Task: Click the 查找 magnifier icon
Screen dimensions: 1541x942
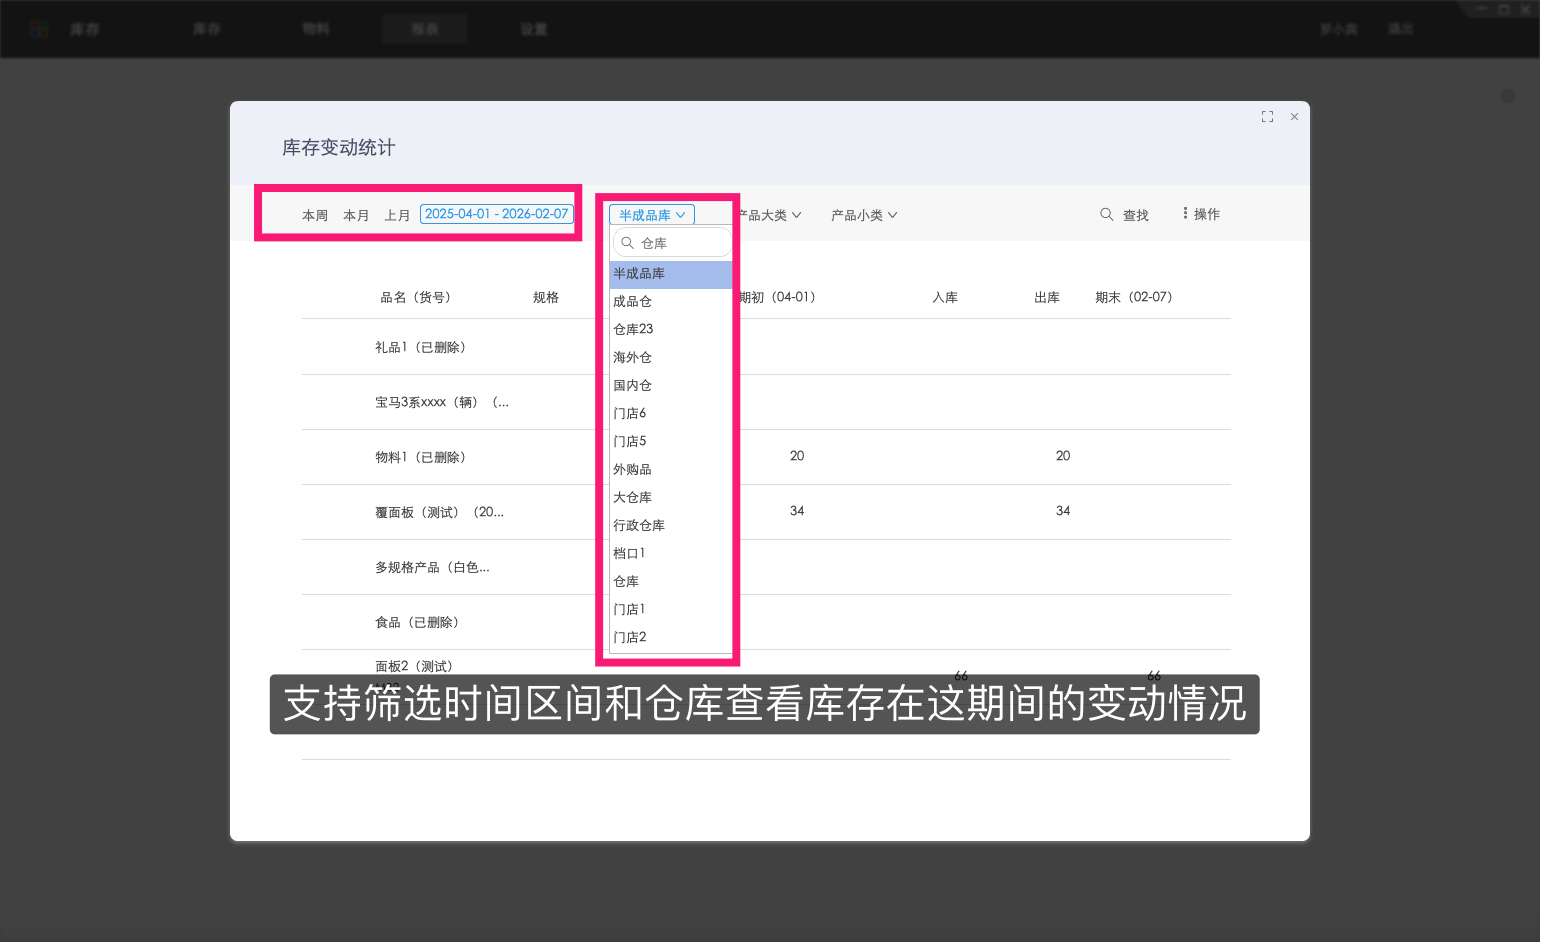Action: click(x=1107, y=214)
